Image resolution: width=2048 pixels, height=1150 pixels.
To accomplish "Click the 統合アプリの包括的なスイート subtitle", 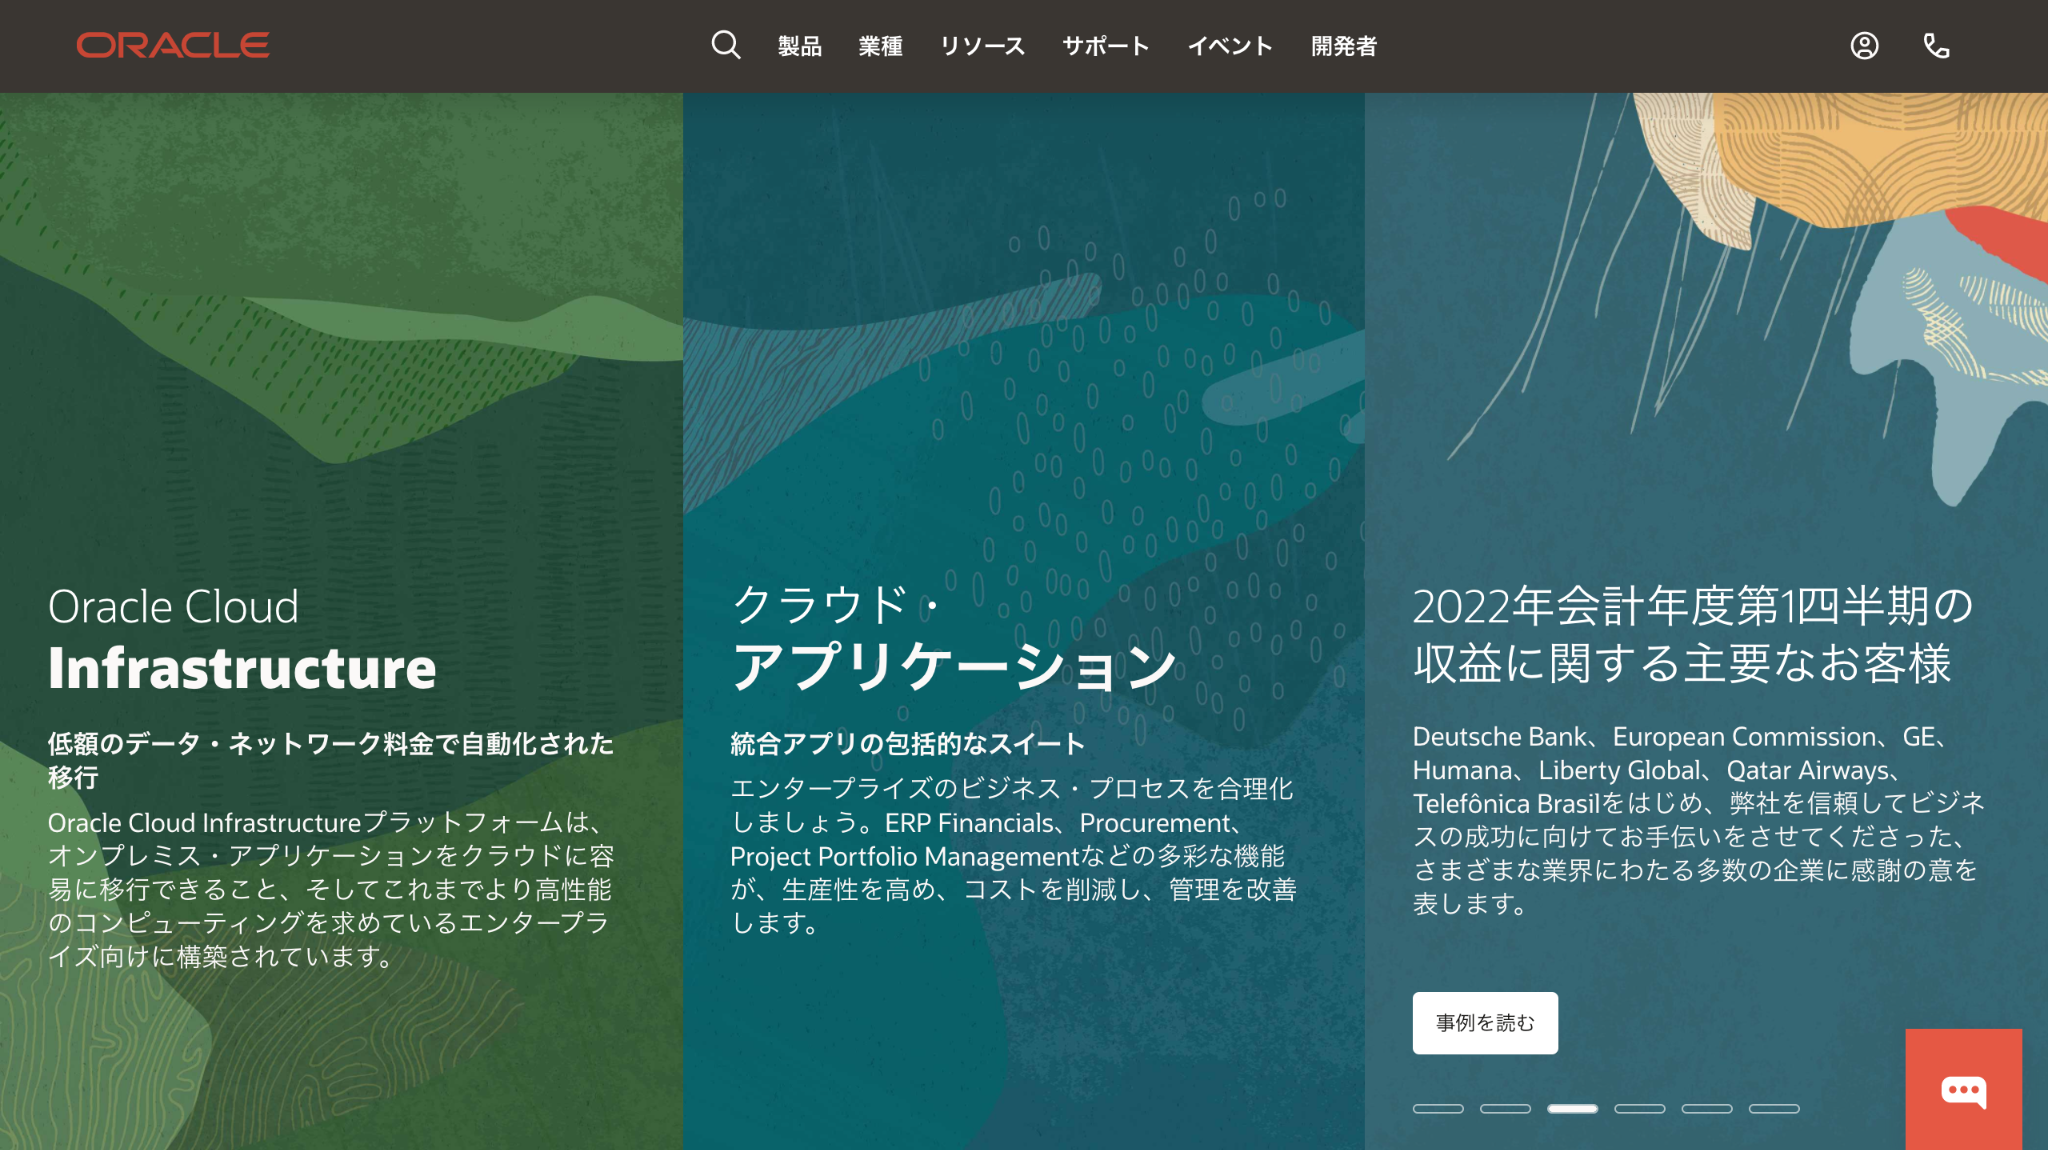I will pyautogui.click(x=907, y=744).
